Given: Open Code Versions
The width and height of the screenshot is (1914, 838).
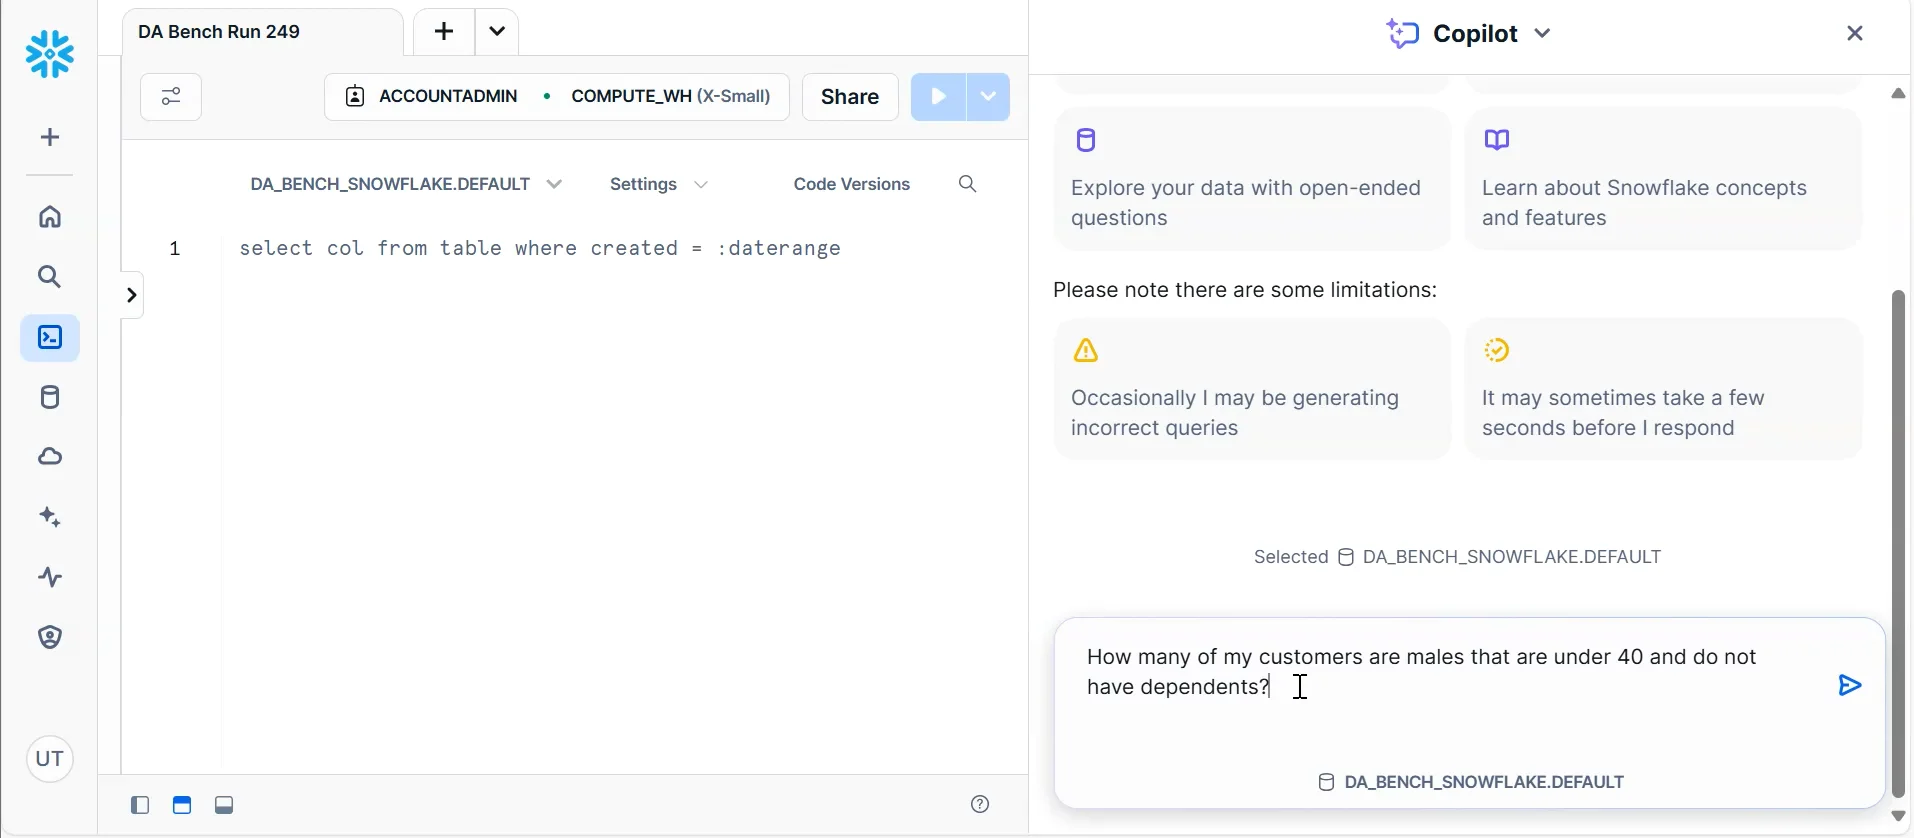Looking at the screenshot, I should click(x=852, y=184).
